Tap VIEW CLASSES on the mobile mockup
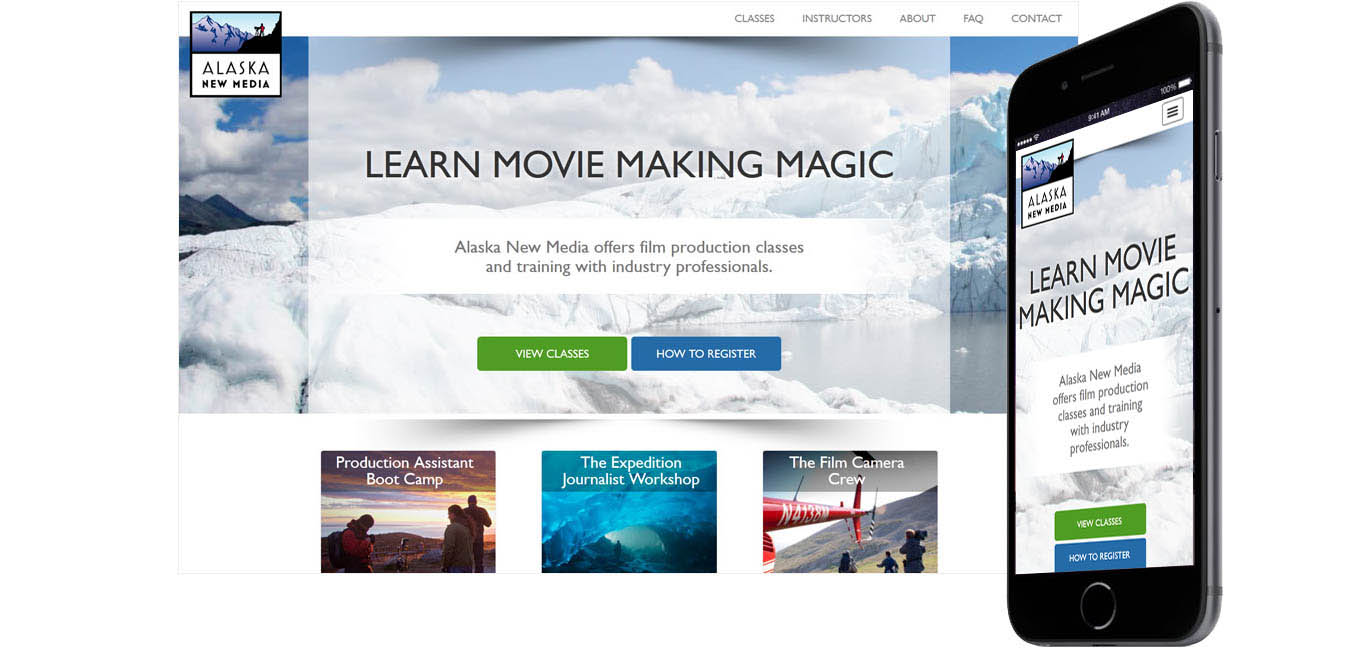The height and width of the screenshot is (648, 1368). 1100,522
